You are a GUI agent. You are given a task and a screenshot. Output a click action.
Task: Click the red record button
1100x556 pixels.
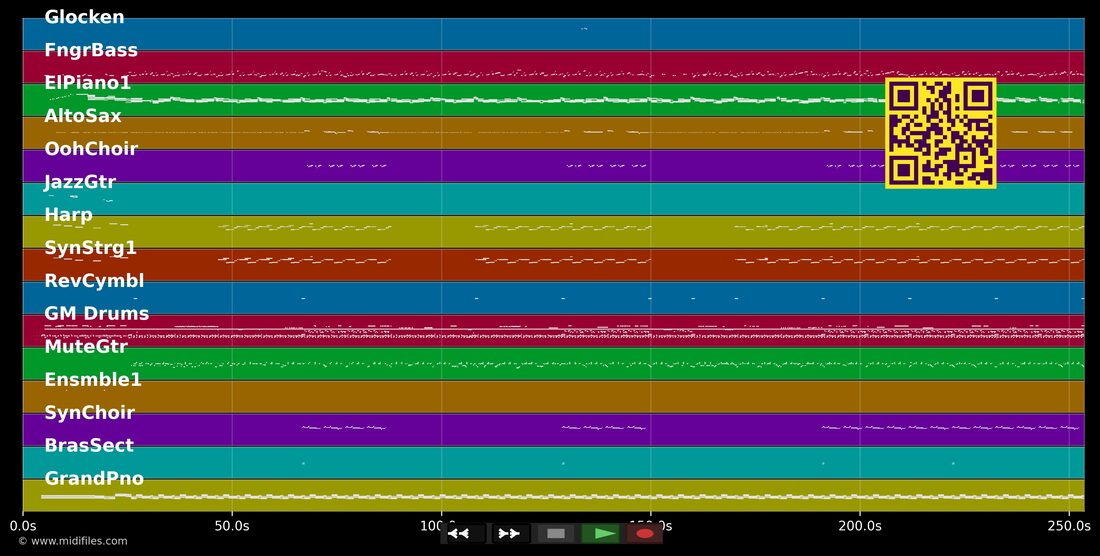pos(644,534)
